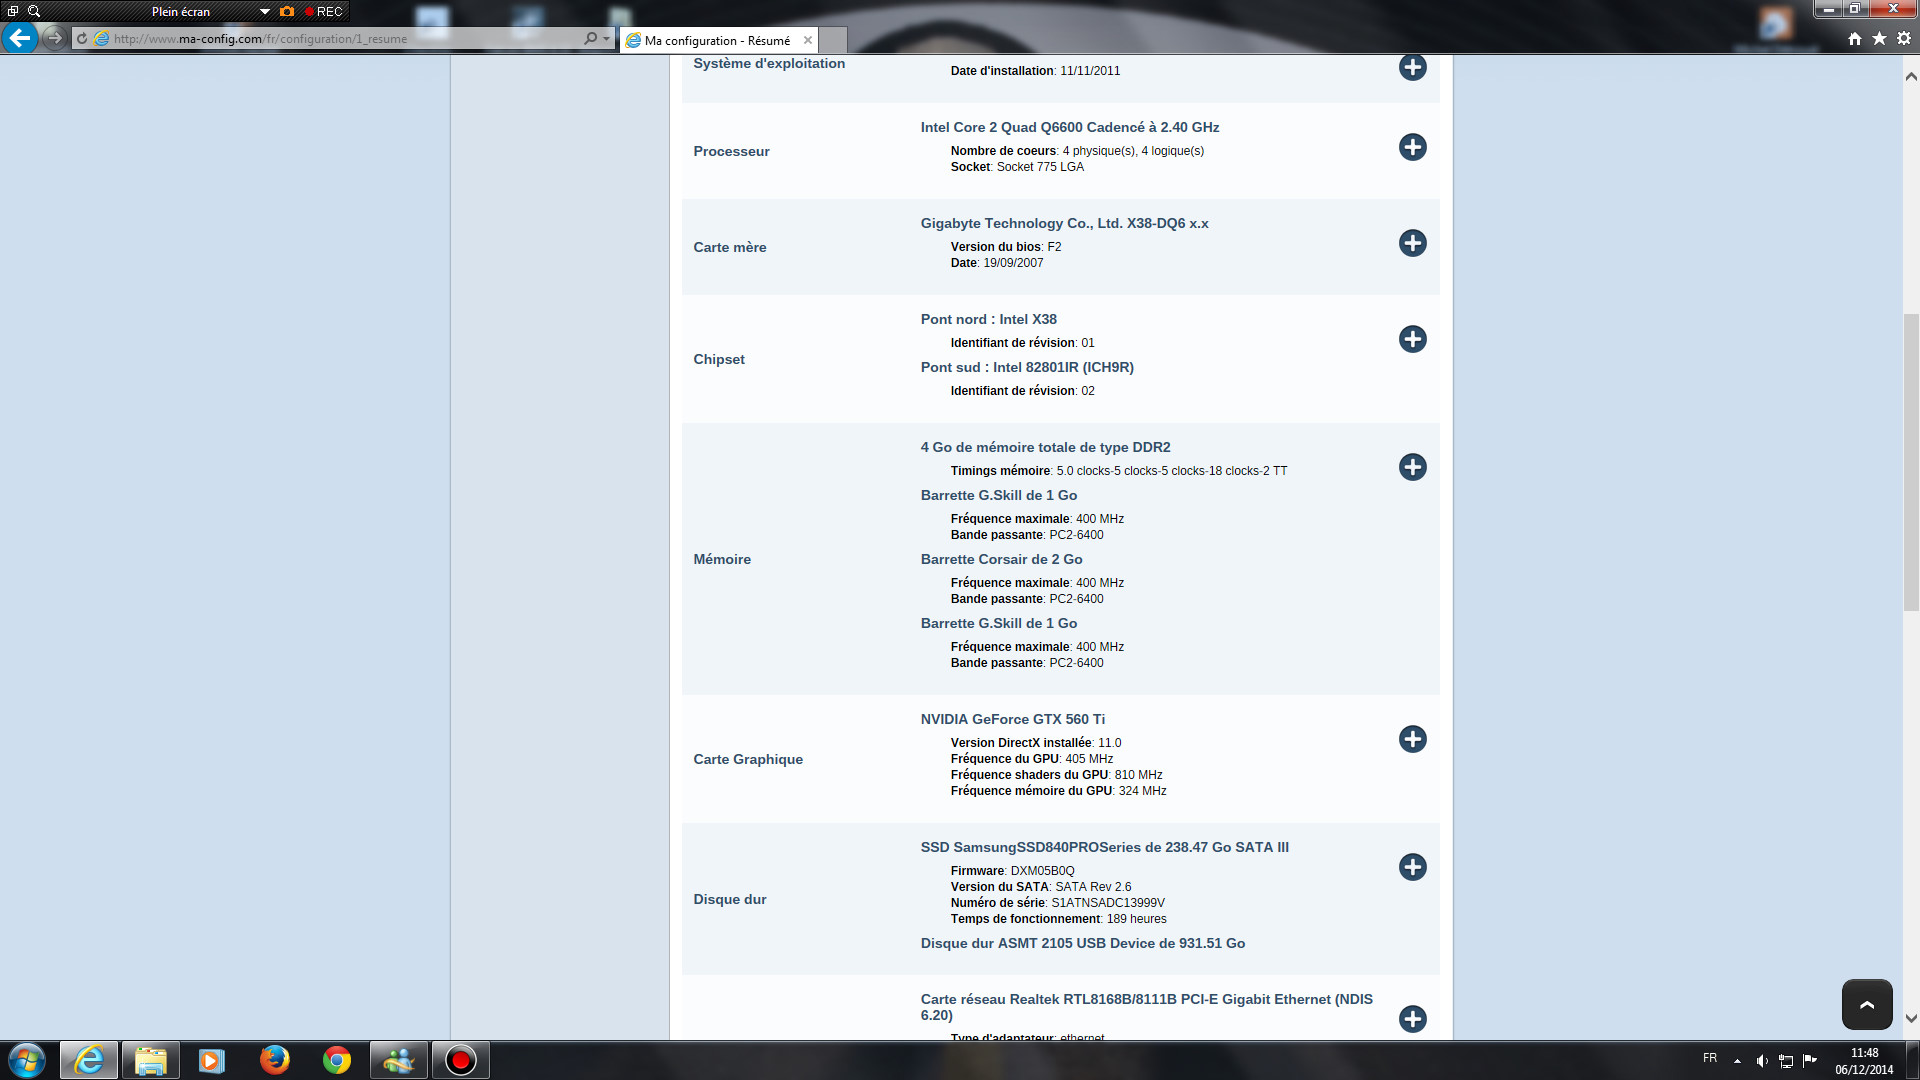Expand details for the Chipset section
1920x1080 pixels.
click(1412, 339)
